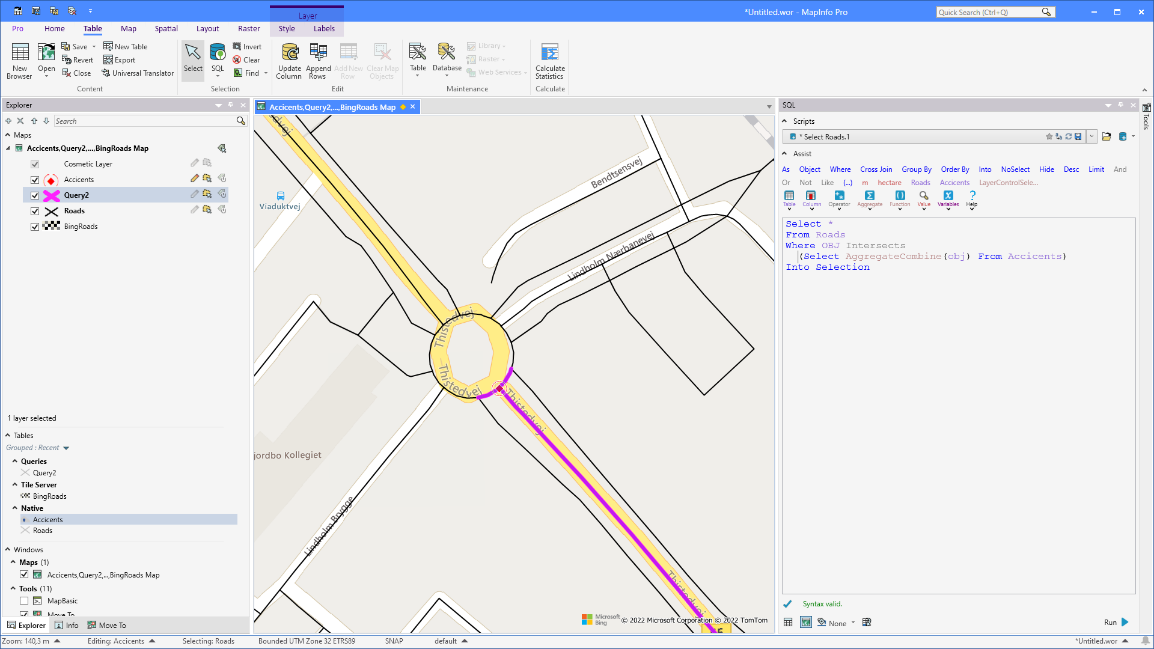Toggle visibility of the Accidents layer
The height and width of the screenshot is (649, 1154).
(x=37, y=178)
